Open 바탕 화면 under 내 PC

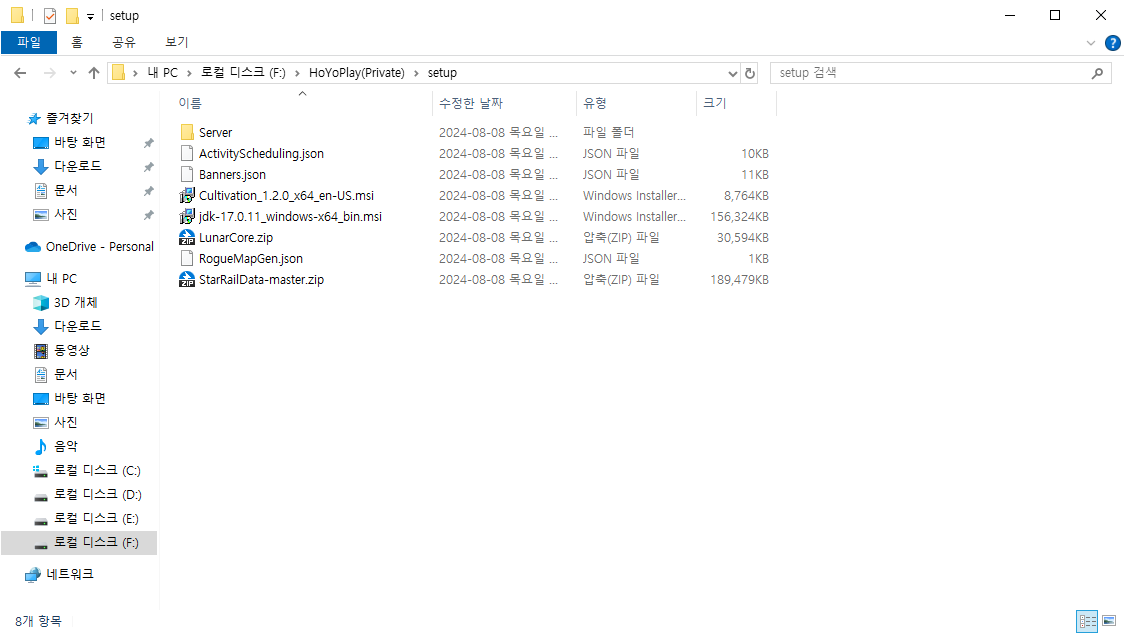[70, 398]
